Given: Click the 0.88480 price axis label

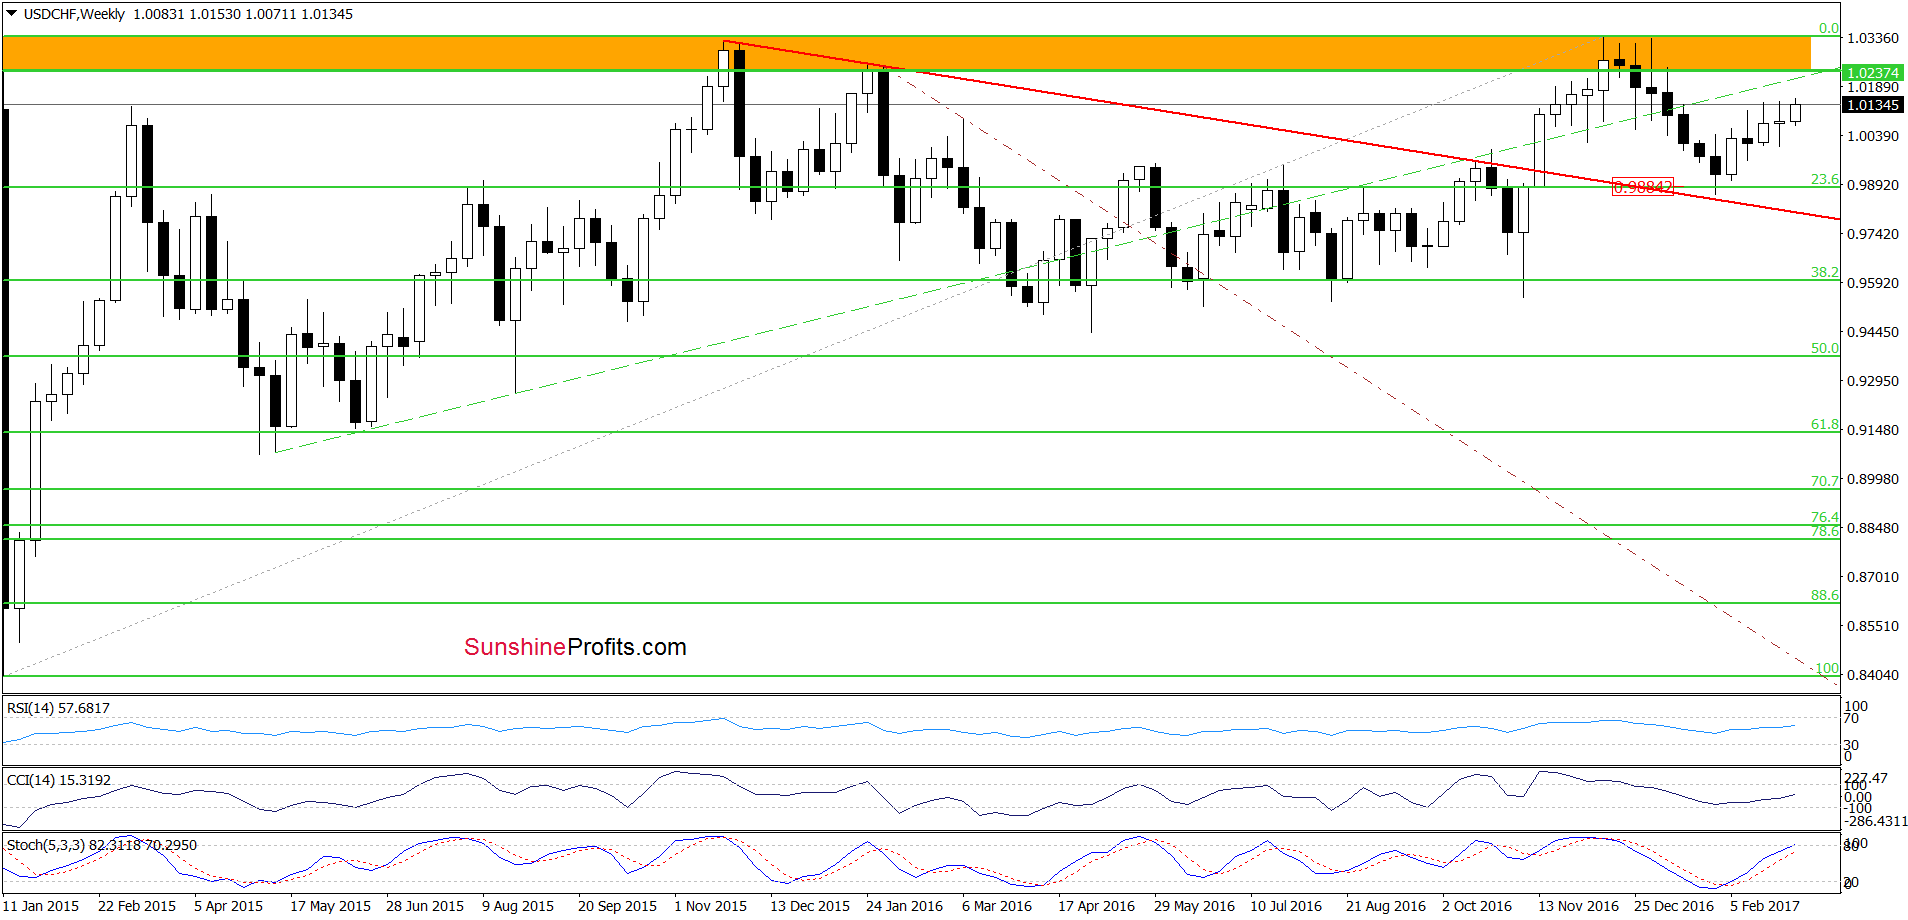Looking at the screenshot, I should click(1873, 528).
